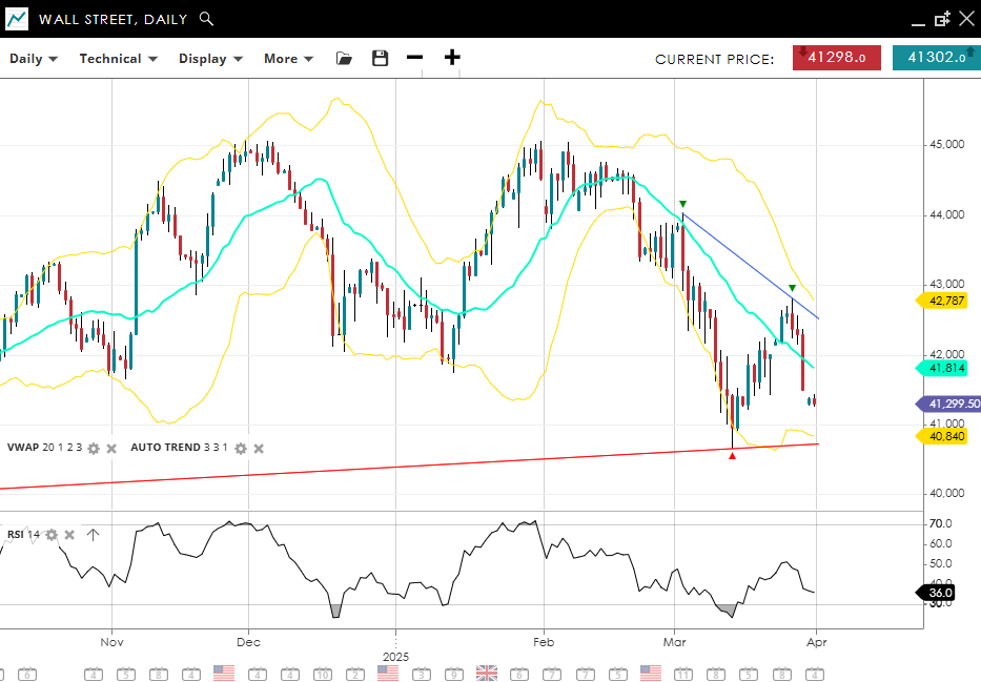Screen dimensions: 981x682
Task: Zoom in using the plus icon
Action: point(452,58)
